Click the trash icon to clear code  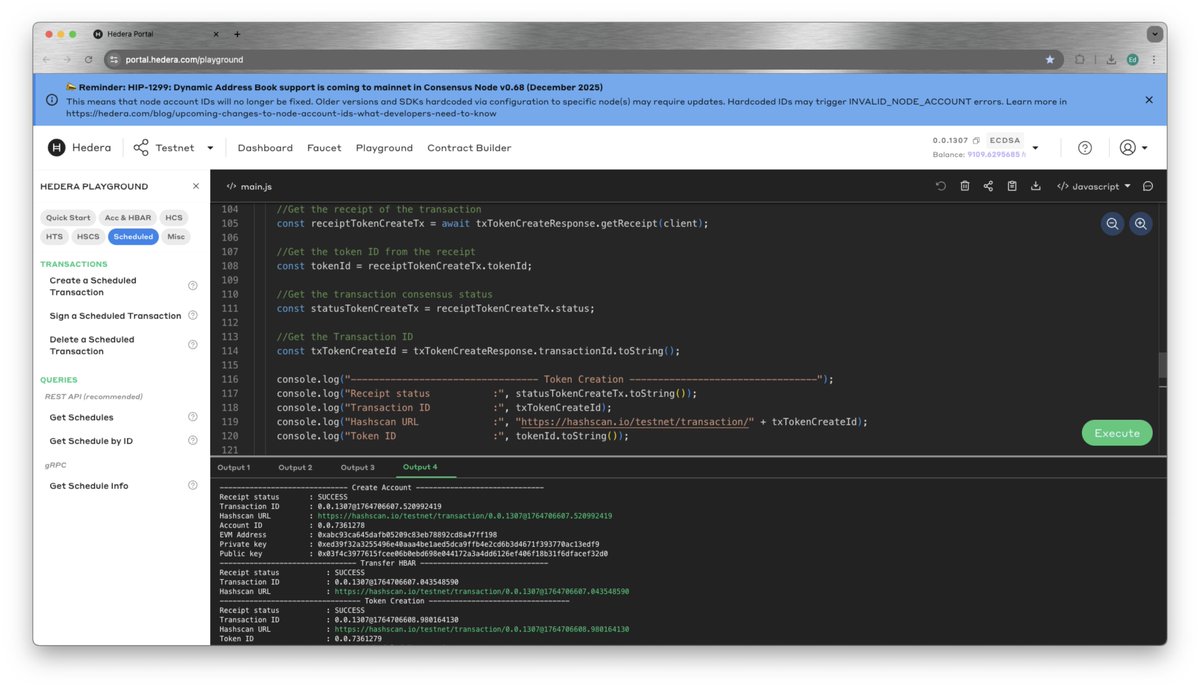pos(964,186)
